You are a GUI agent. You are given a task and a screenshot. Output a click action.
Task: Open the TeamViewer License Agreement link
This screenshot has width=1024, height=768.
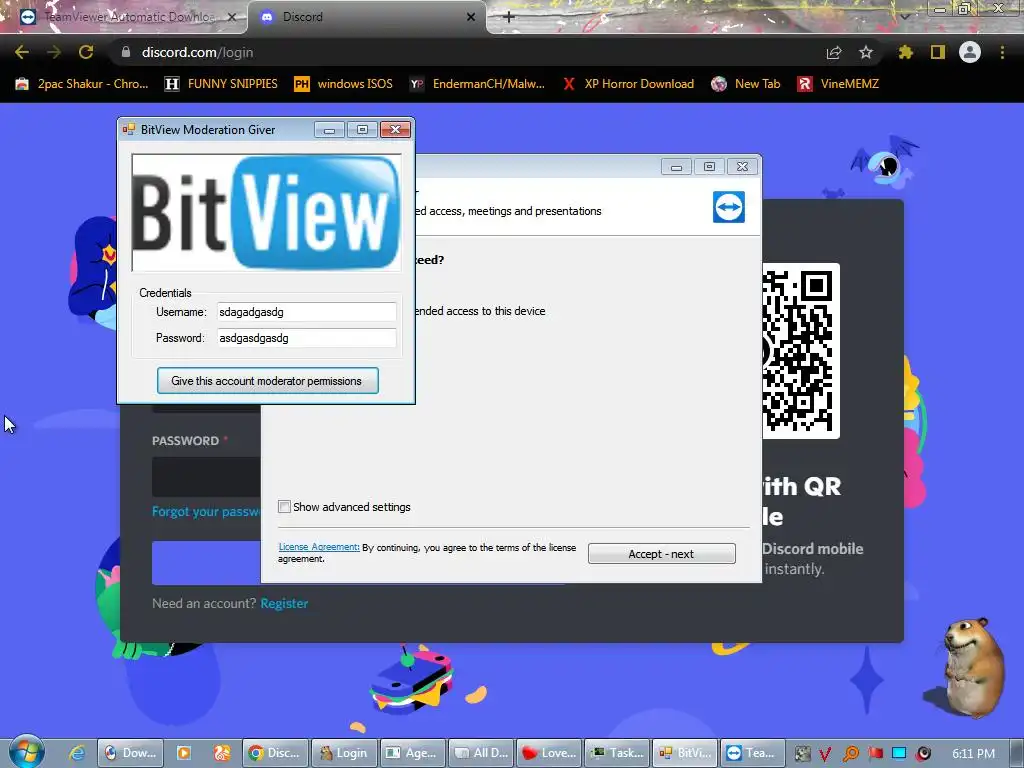point(319,547)
